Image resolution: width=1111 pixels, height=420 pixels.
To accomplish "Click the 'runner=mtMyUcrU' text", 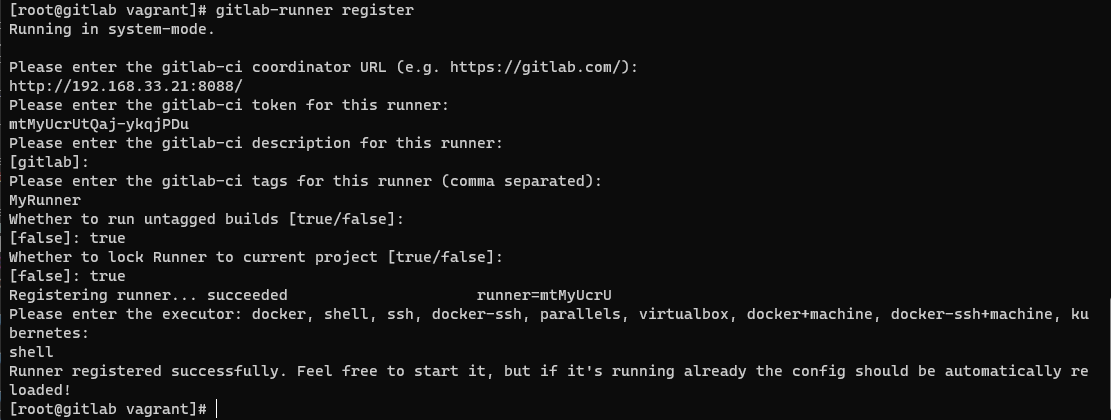I will point(544,295).
